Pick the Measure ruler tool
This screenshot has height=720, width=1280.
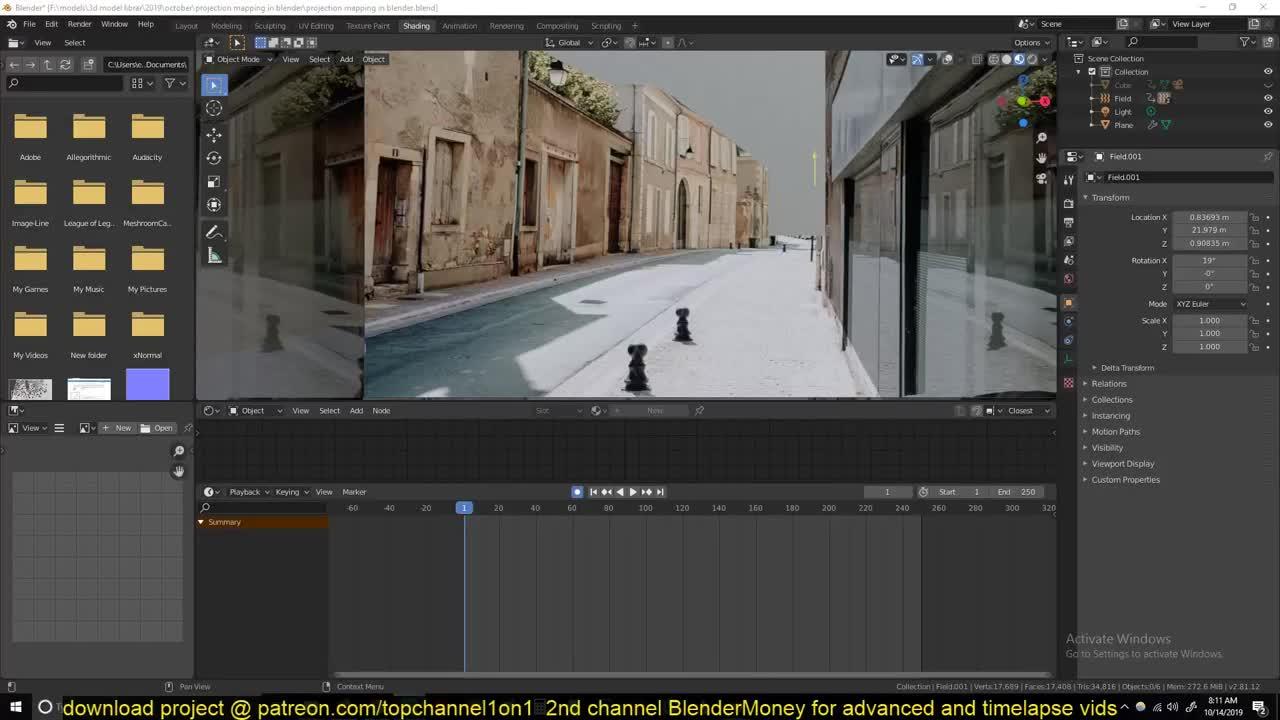[214, 256]
